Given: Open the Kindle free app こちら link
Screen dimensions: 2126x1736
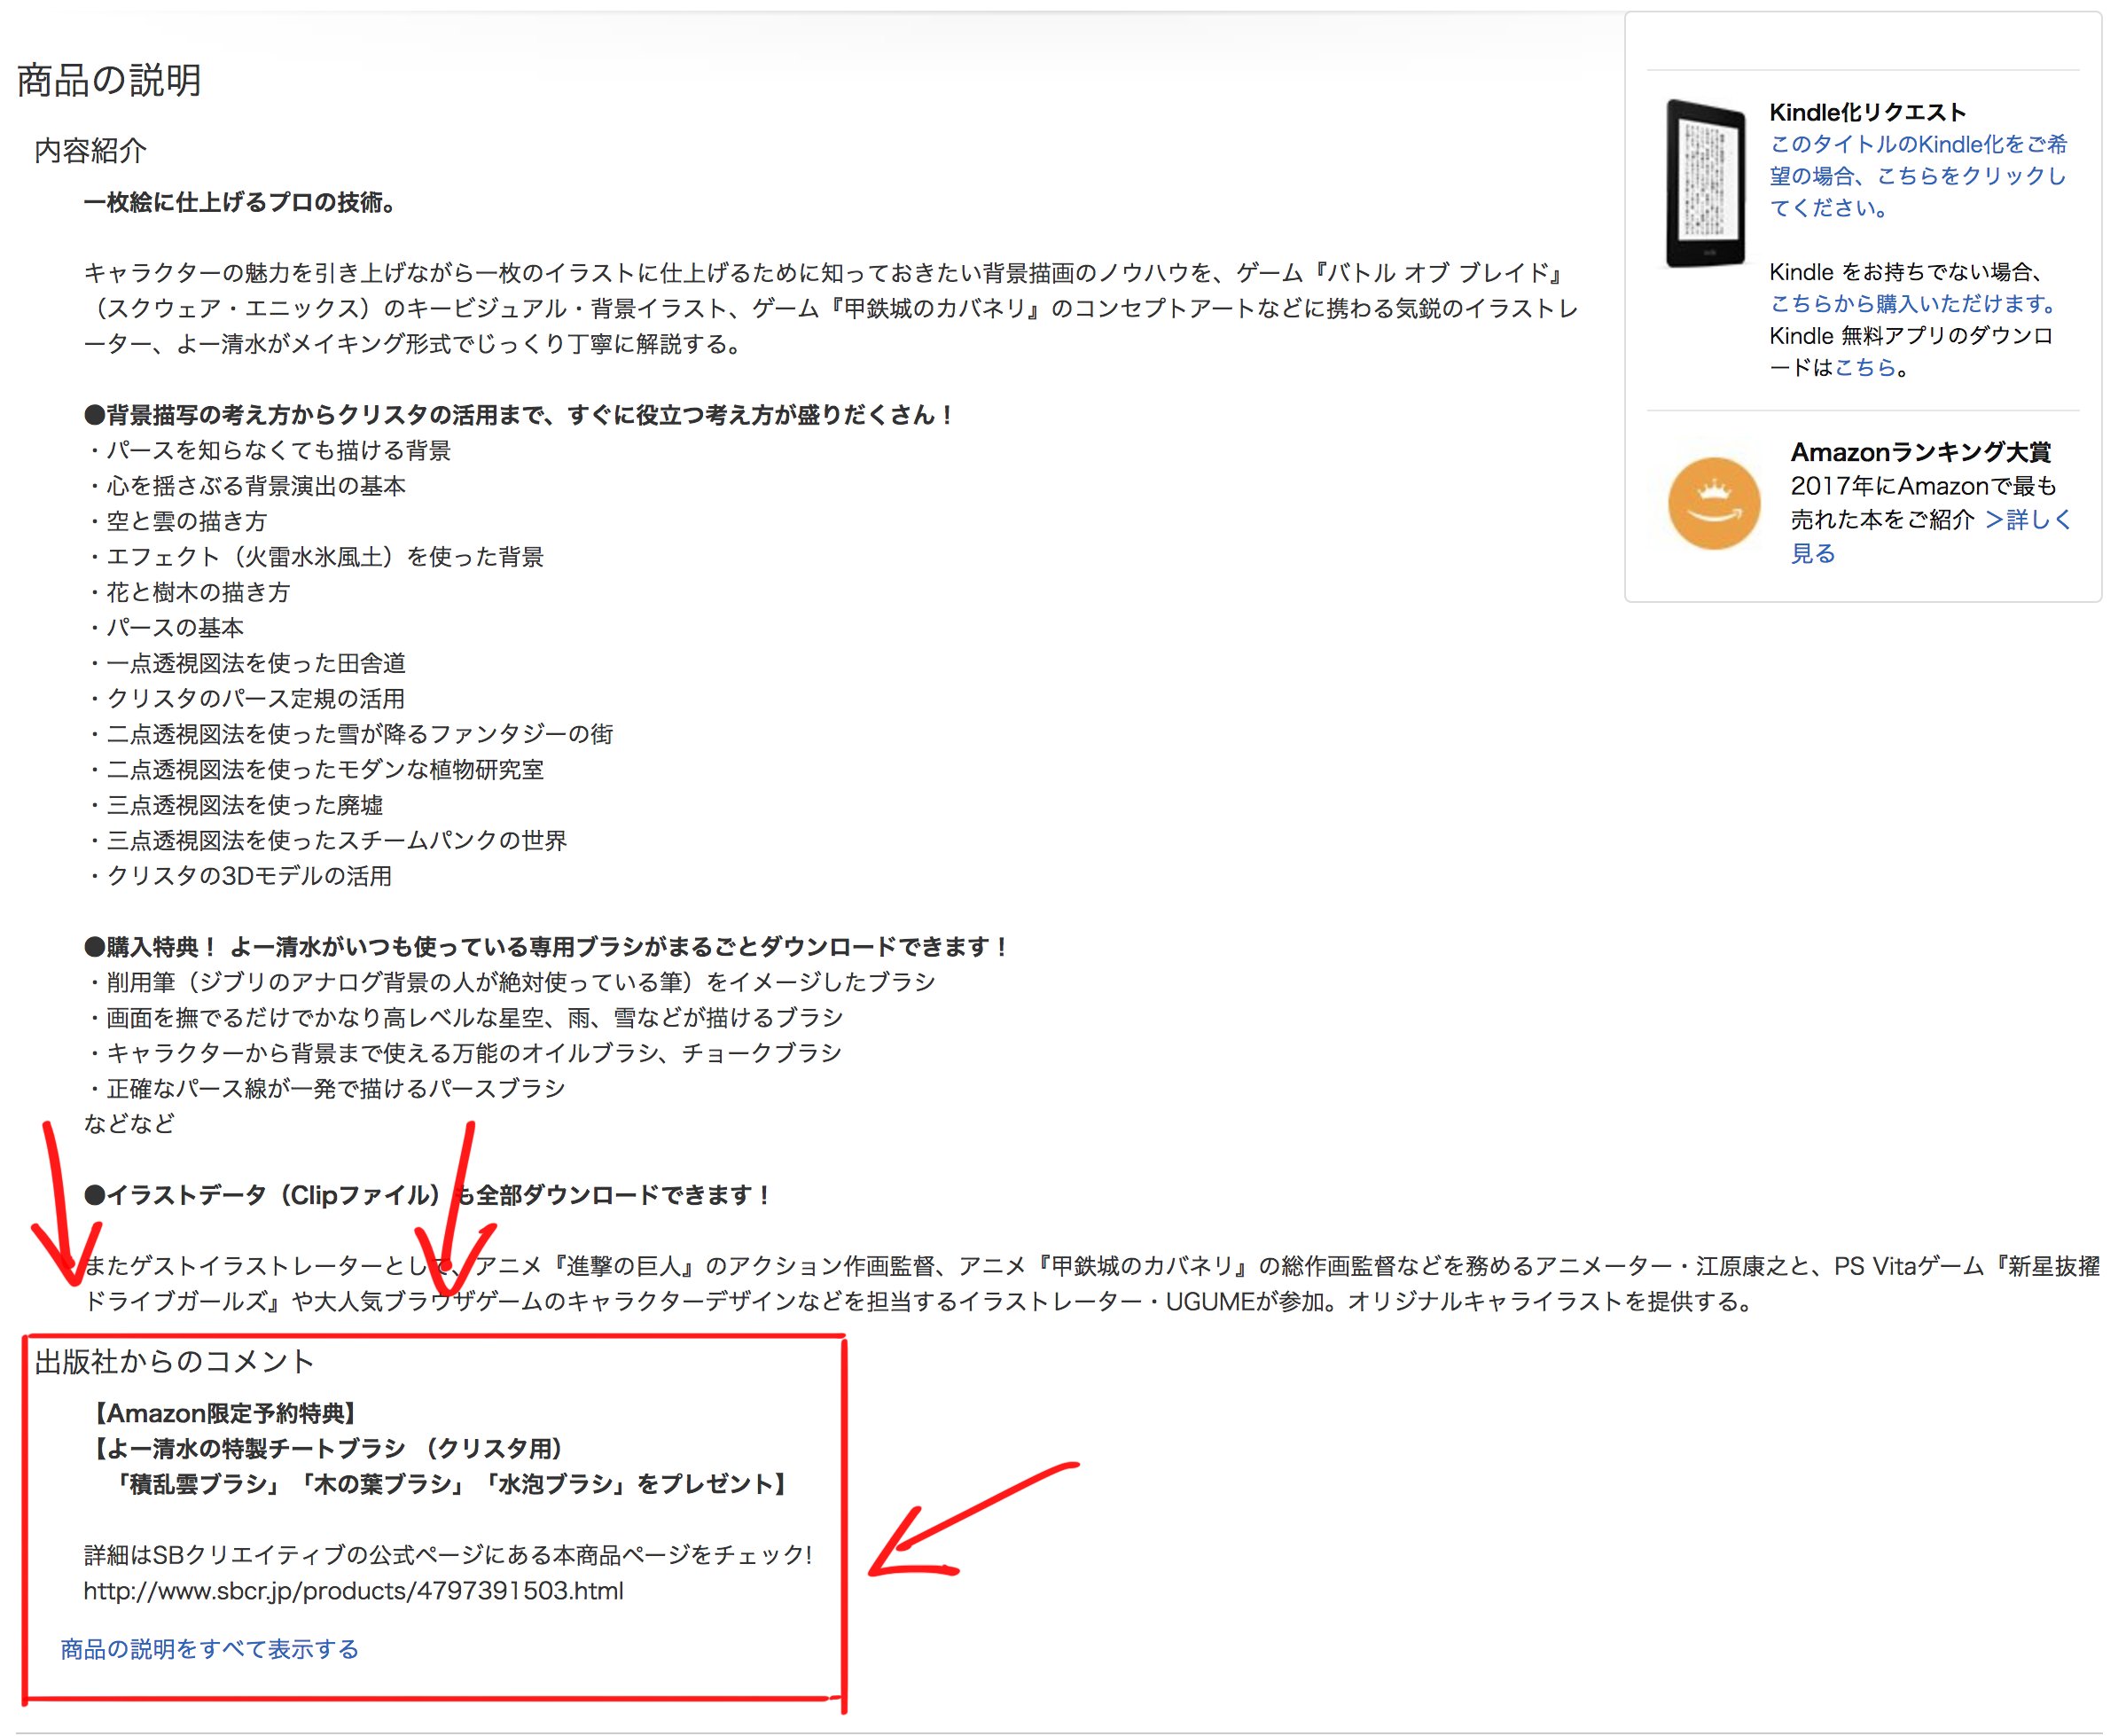Looking at the screenshot, I should point(1865,367).
